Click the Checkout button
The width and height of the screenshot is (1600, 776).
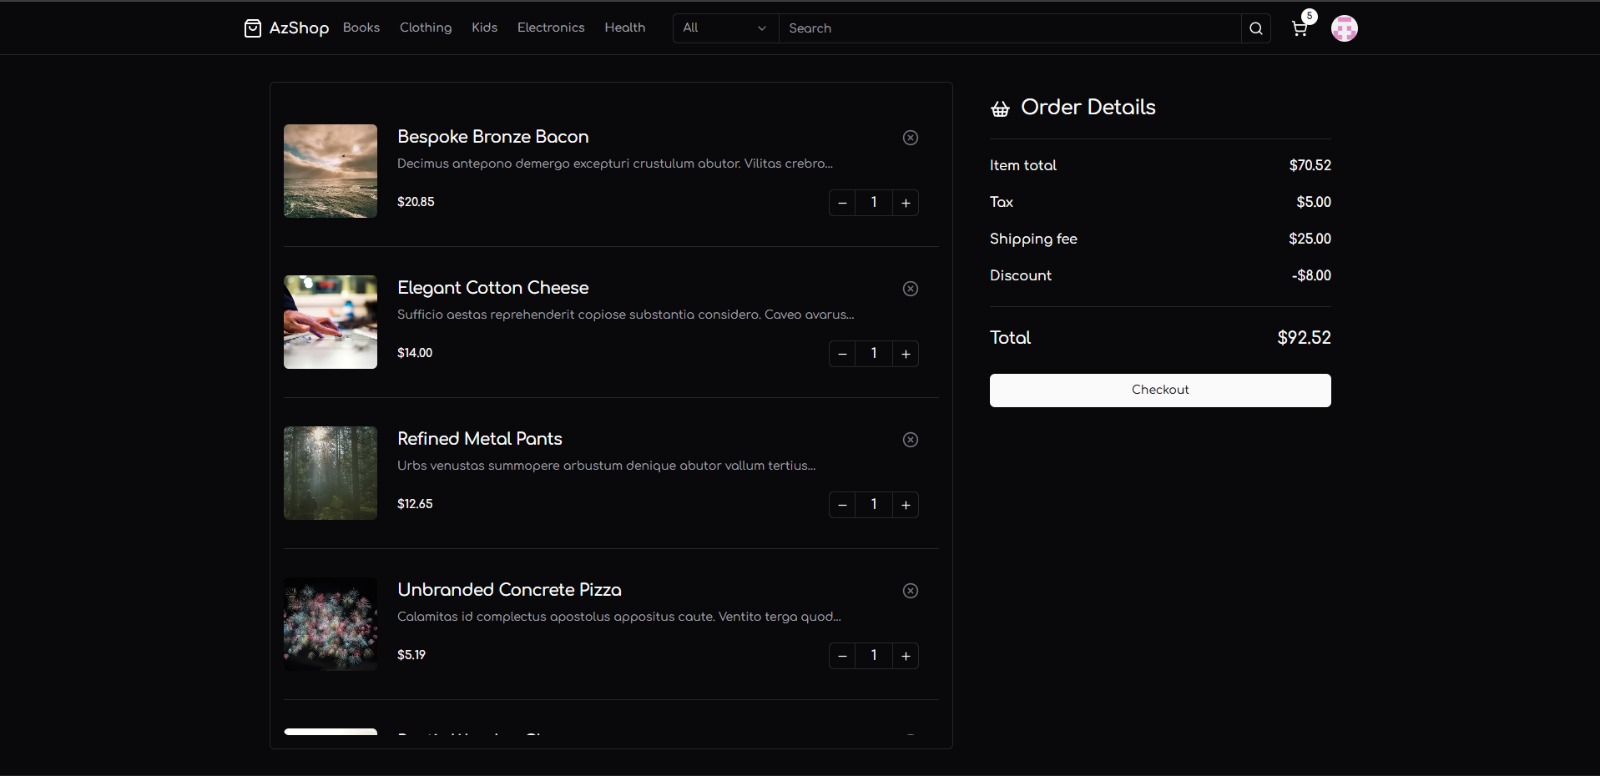point(1160,390)
